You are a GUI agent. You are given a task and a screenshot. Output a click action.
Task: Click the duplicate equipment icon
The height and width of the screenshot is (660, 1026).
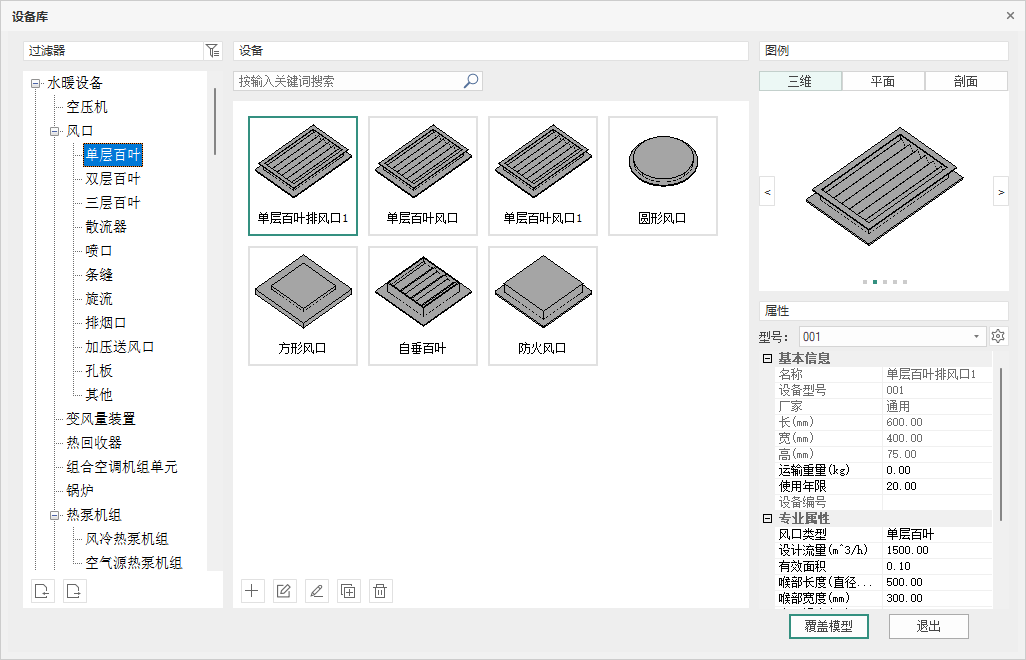(x=348, y=591)
